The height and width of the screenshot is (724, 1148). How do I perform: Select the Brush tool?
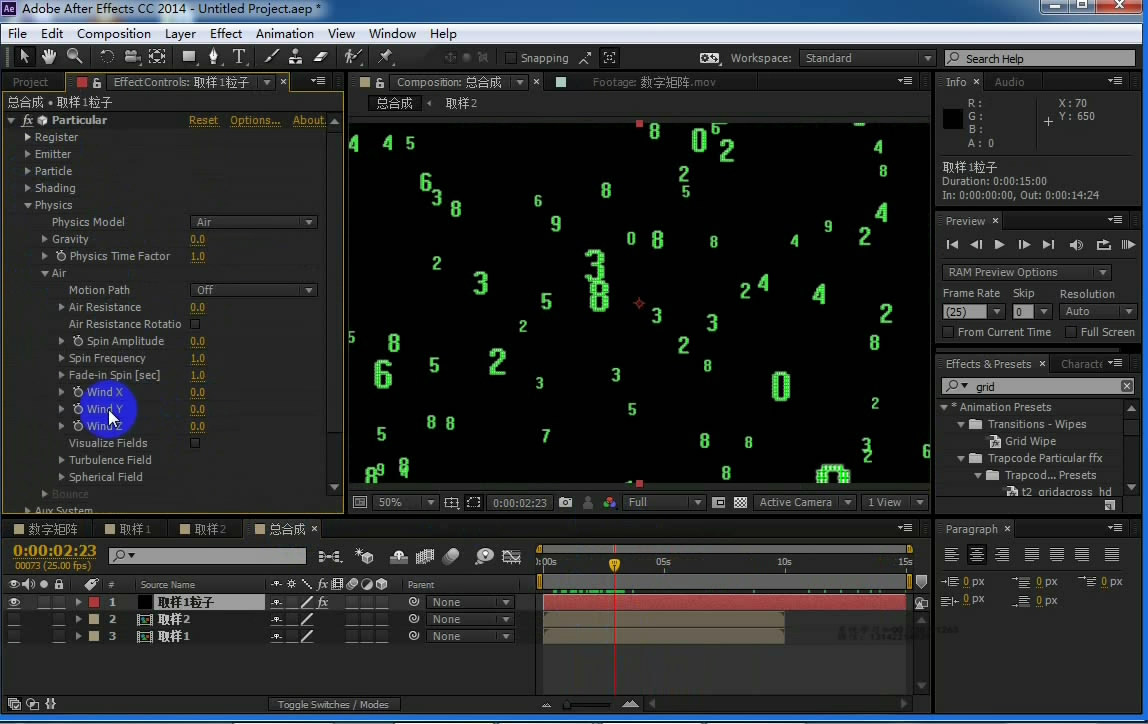point(271,56)
